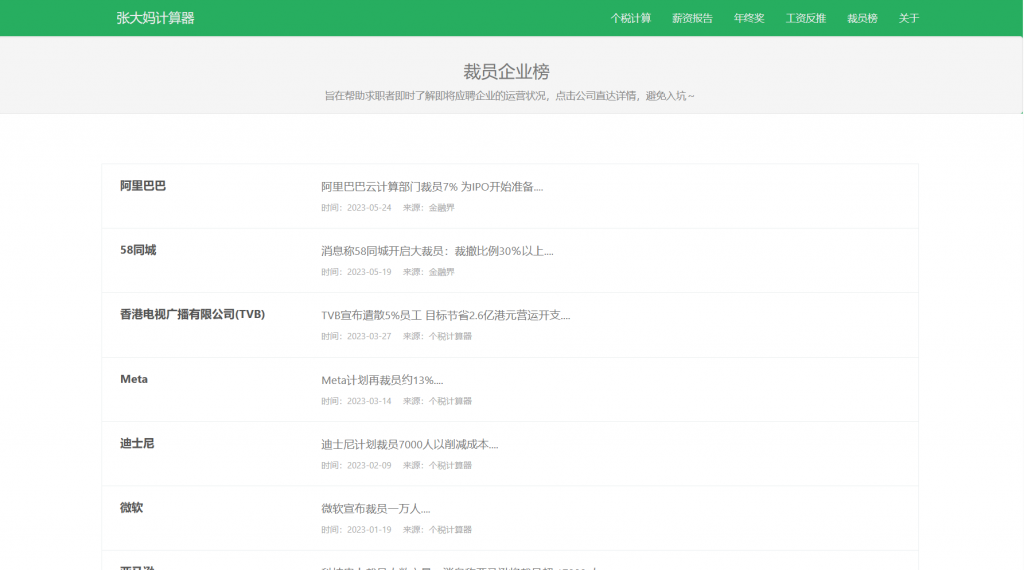Click the subtitle text about 求职者
This screenshot has height=570, width=1024.
tap(509, 96)
